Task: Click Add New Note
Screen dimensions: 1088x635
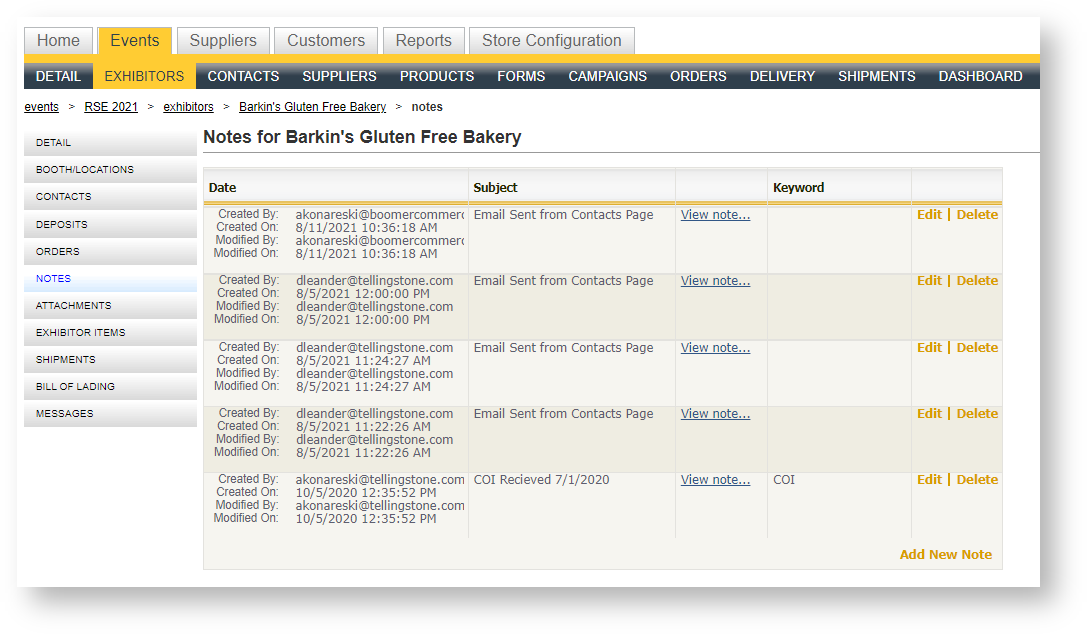Action: (x=945, y=555)
